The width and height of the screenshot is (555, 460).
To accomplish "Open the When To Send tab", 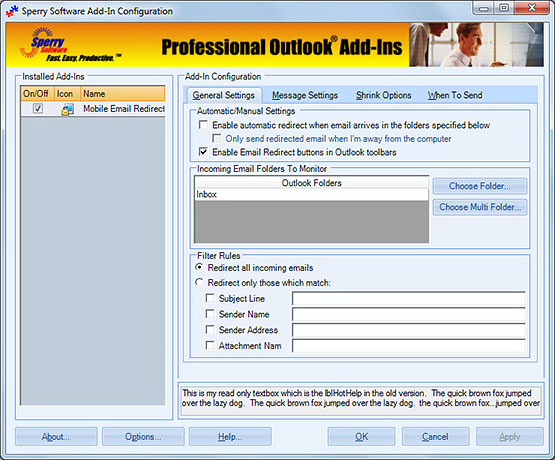I will (x=455, y=95).
